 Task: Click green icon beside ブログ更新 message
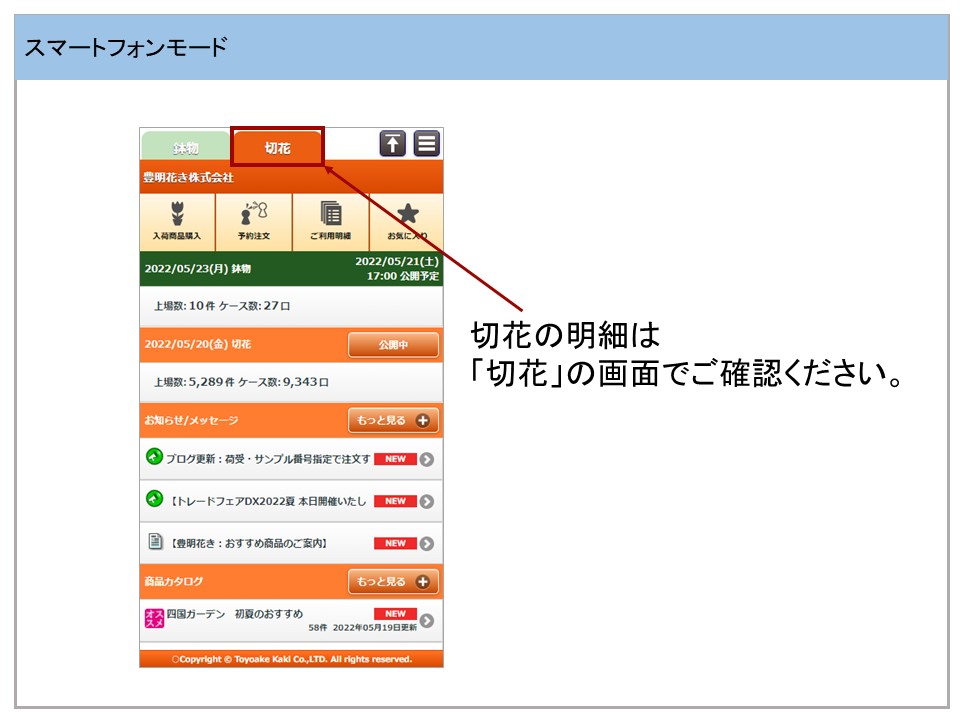click(x=154, y=458)
